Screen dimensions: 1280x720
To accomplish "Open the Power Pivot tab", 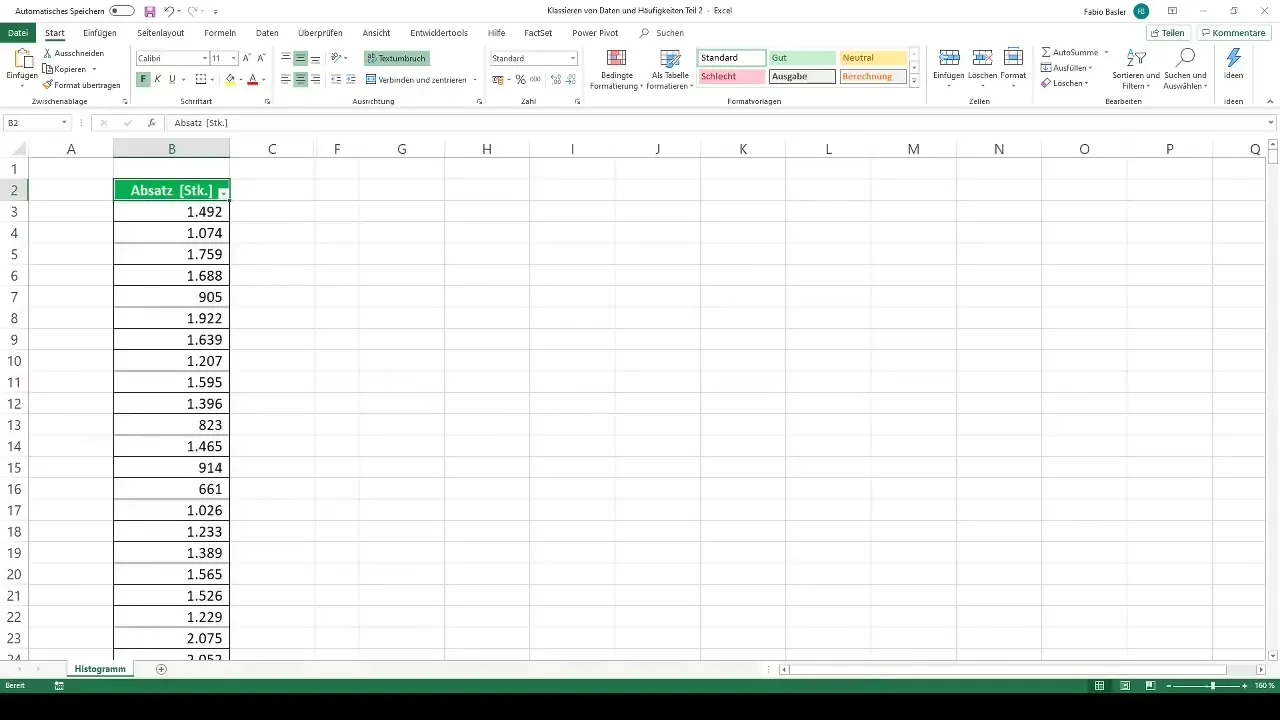I will [x=595, y=33].
